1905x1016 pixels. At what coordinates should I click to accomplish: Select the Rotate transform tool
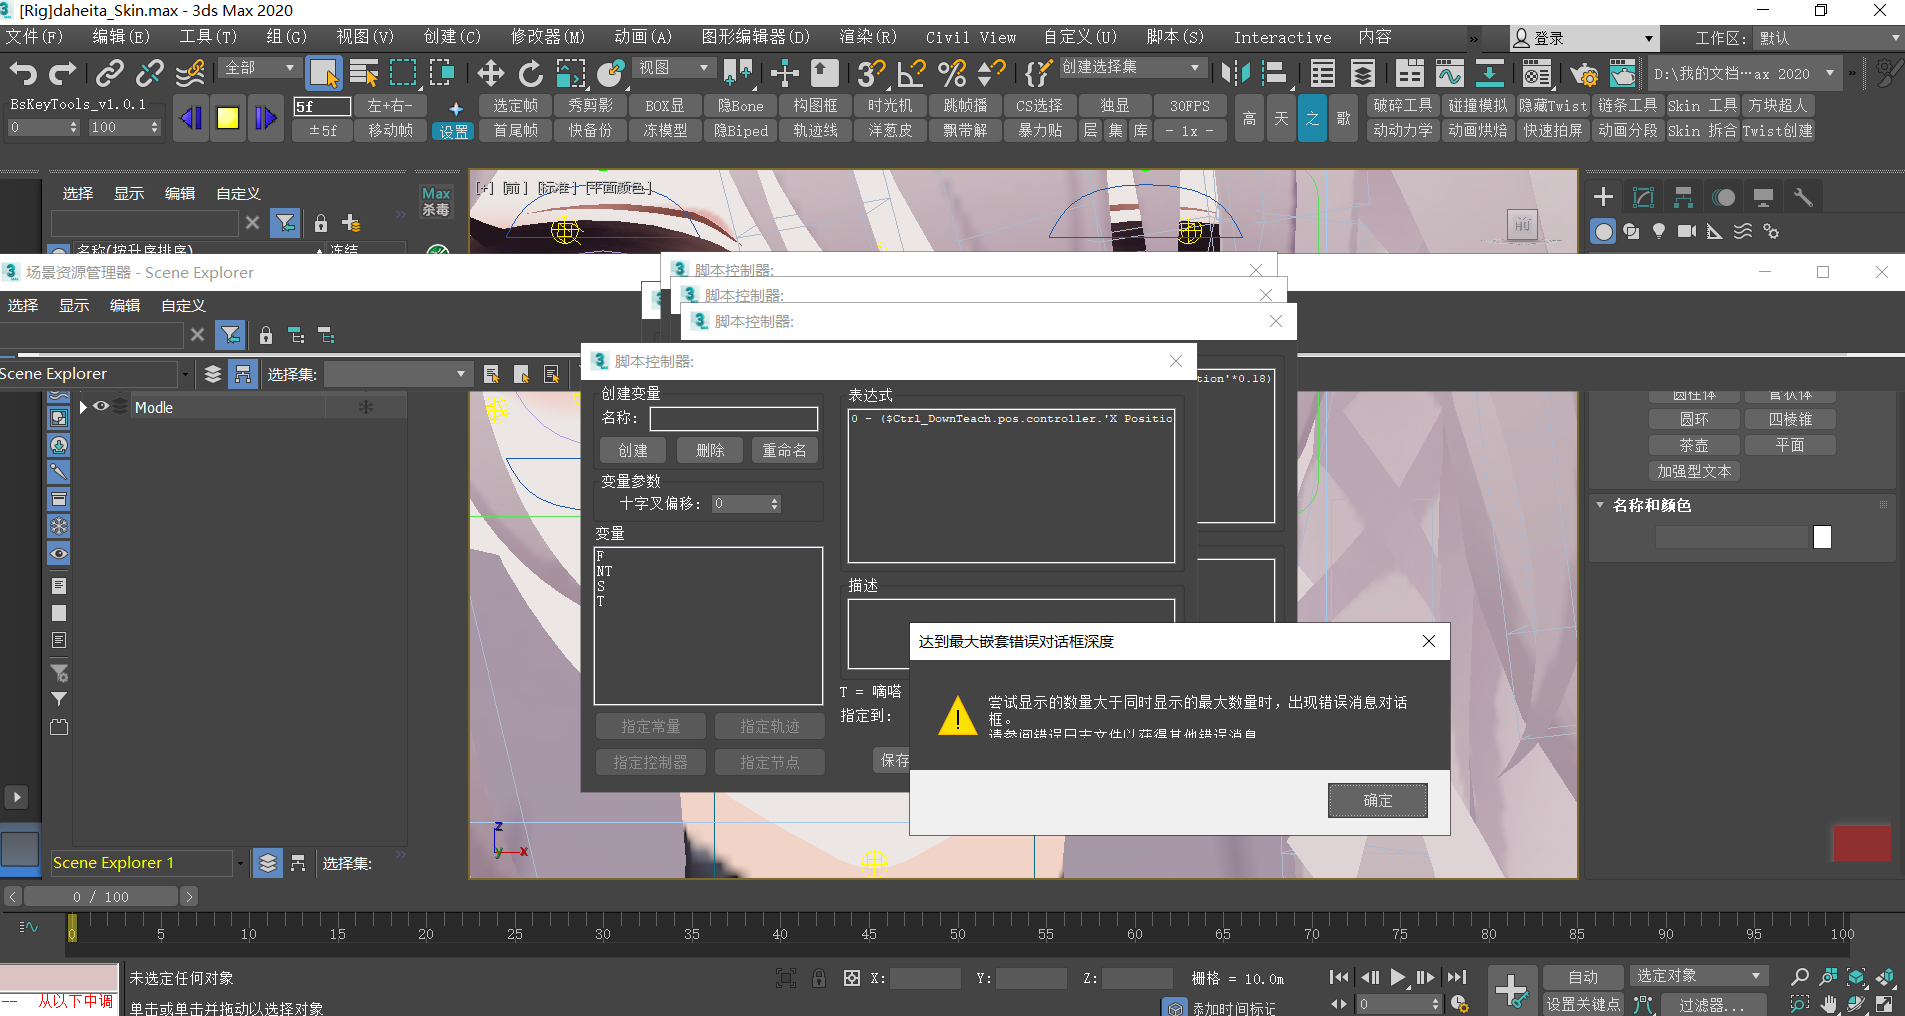(x=530, y=72)
